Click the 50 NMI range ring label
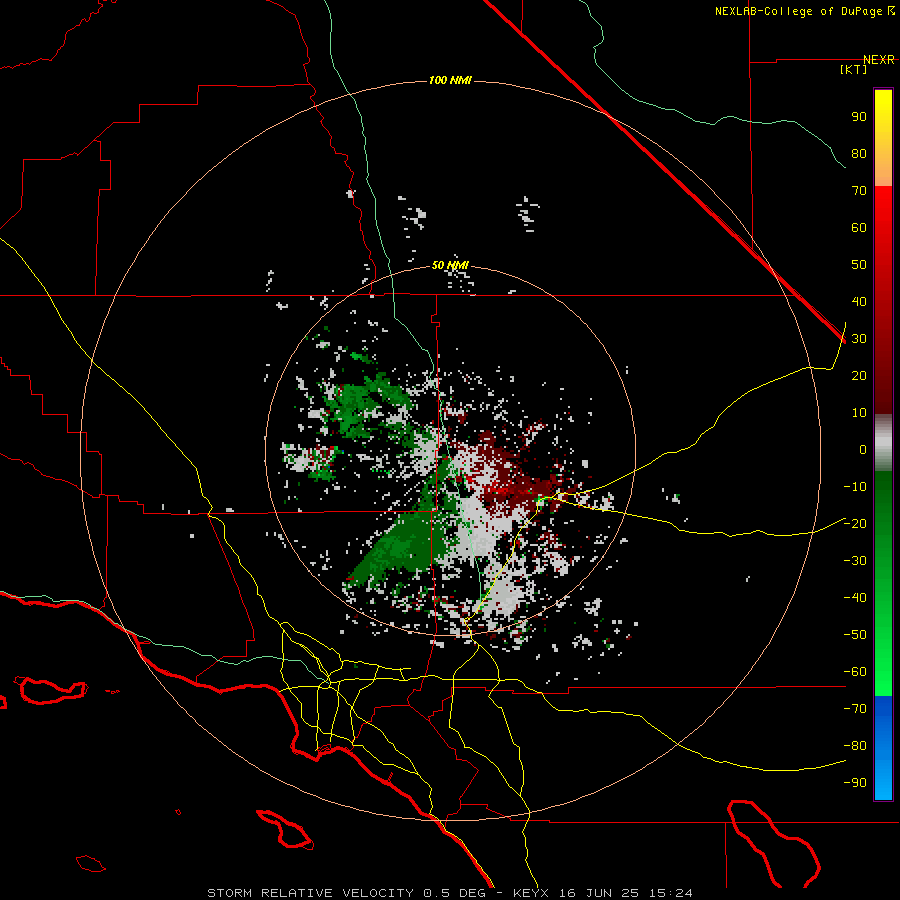The image size is (900, 900). [x=450, y=265]
